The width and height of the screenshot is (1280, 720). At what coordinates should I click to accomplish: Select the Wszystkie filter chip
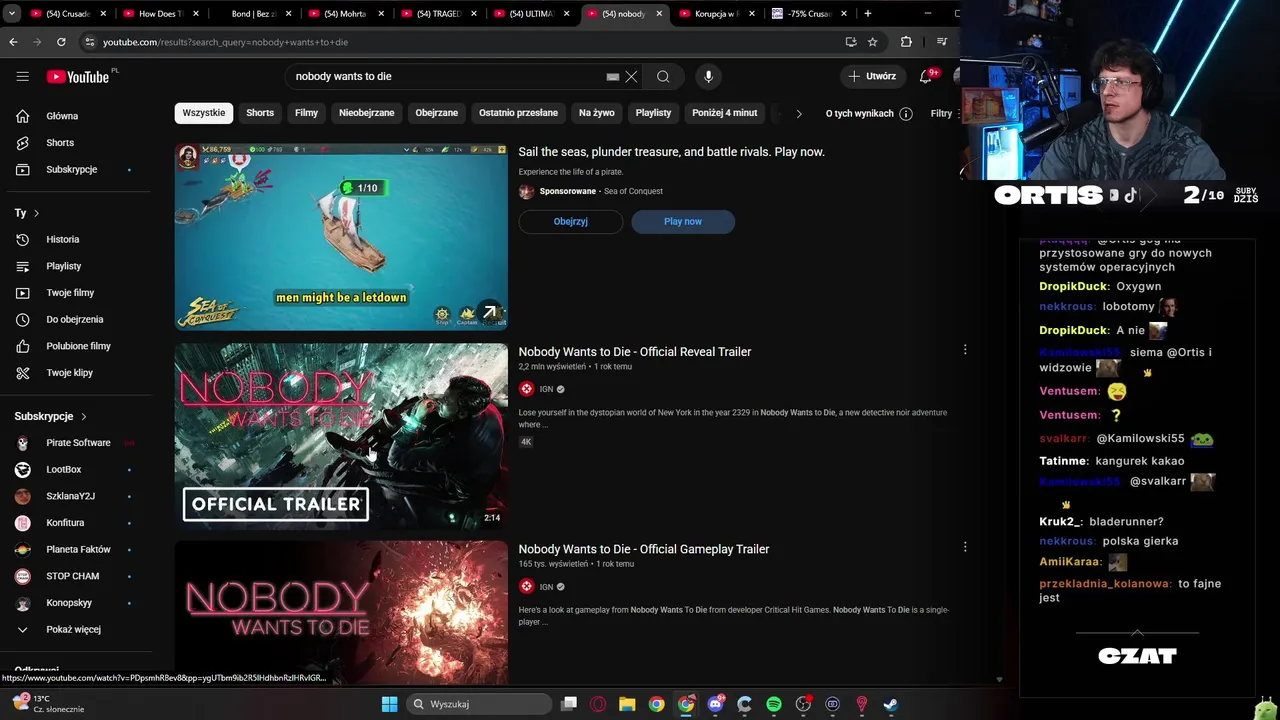coord(204,113)
